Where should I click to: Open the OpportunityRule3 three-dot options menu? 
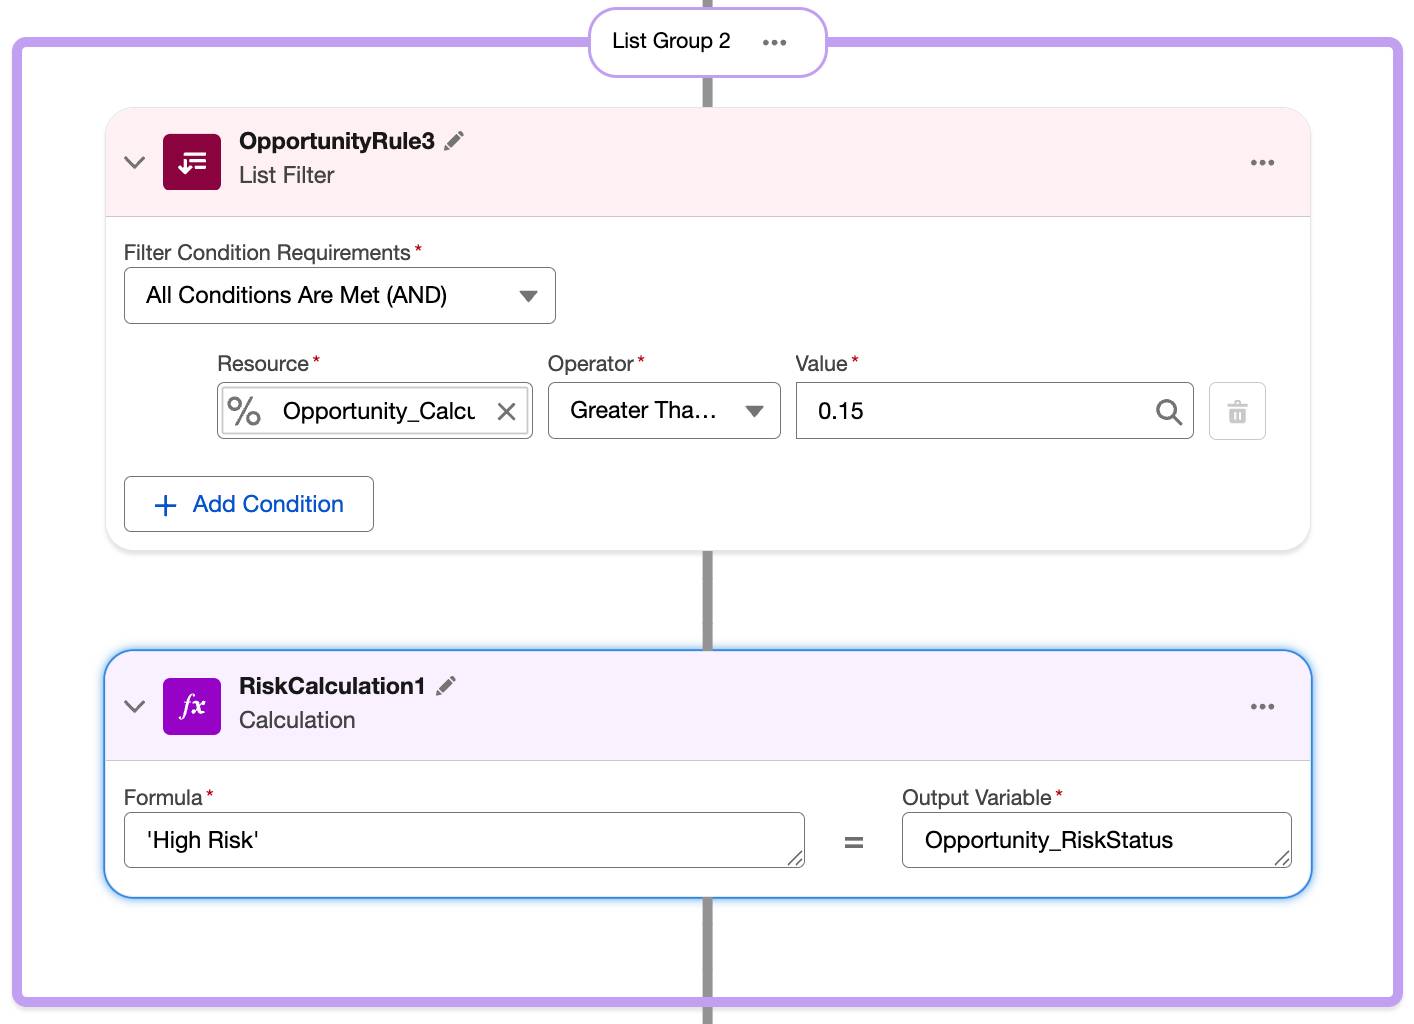1262,162
